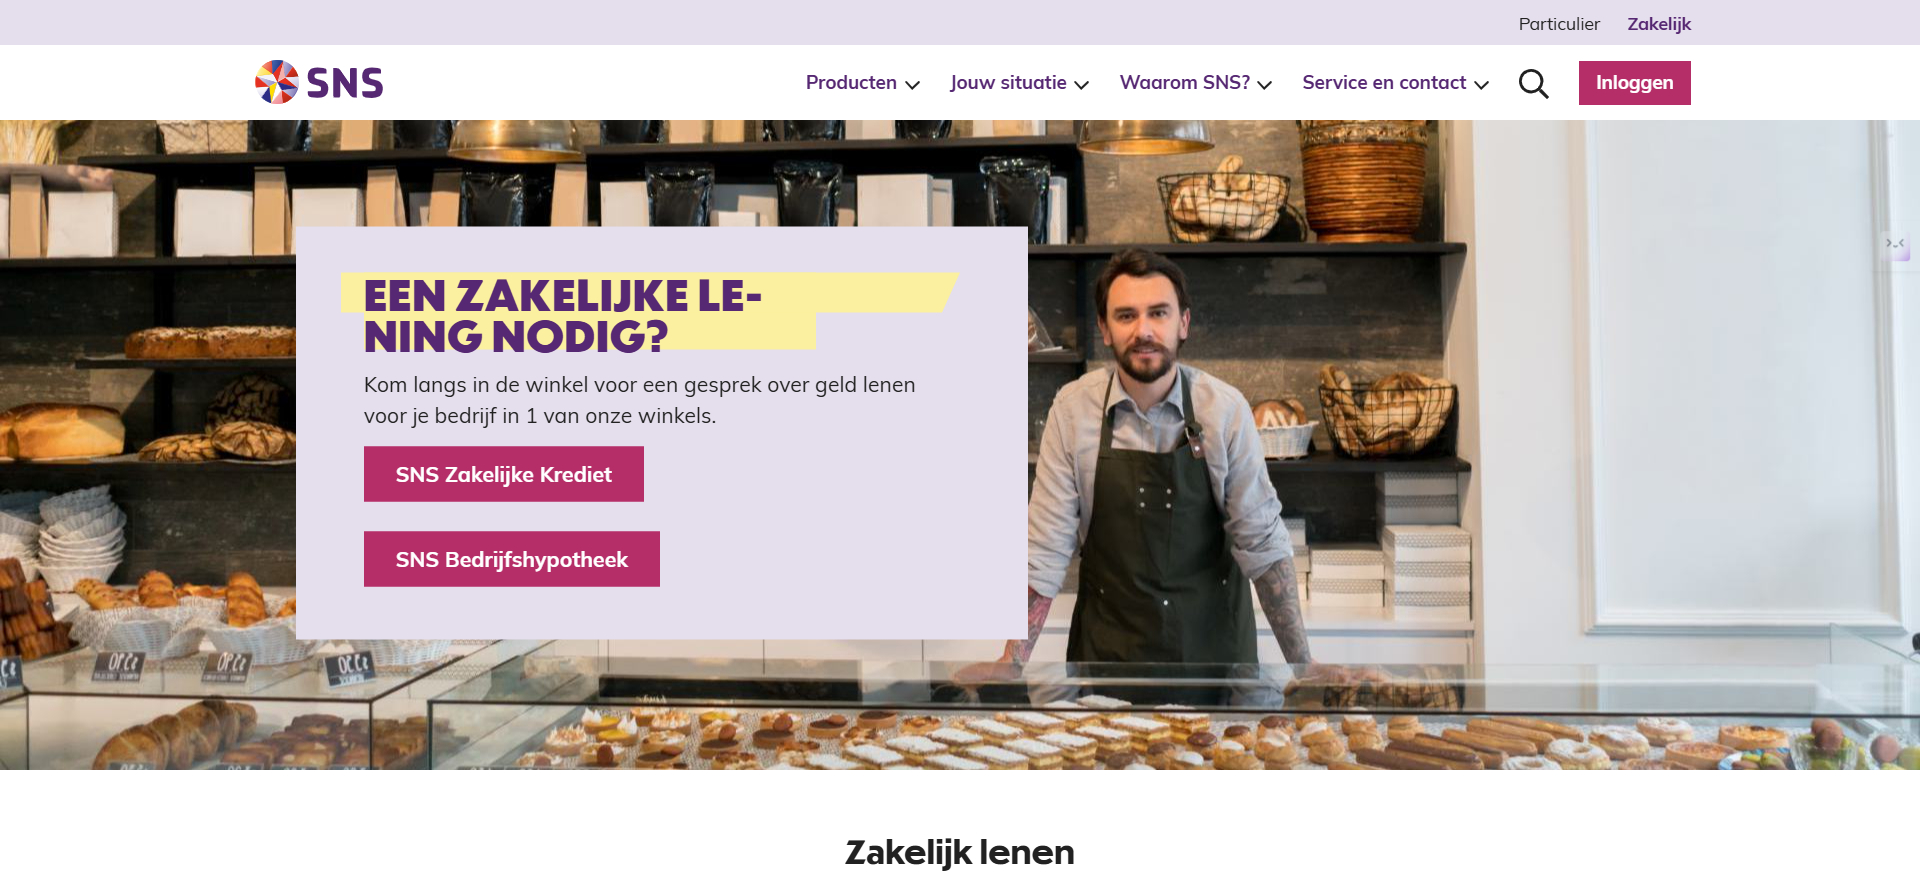The width and height of the screenshot is (1920, 877).
Task: Click the Een zakelijke lening nodig? headline
Action: tap(563, 316)
